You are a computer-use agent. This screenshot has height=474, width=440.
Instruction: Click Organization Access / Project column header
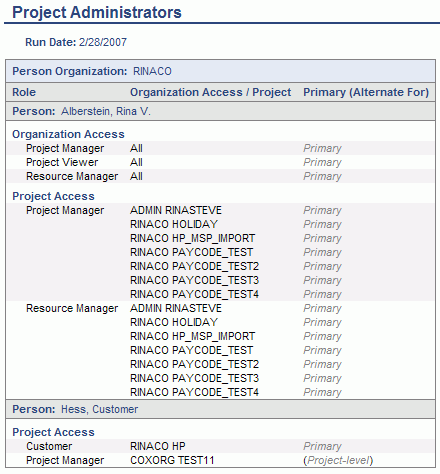point(210,92)
